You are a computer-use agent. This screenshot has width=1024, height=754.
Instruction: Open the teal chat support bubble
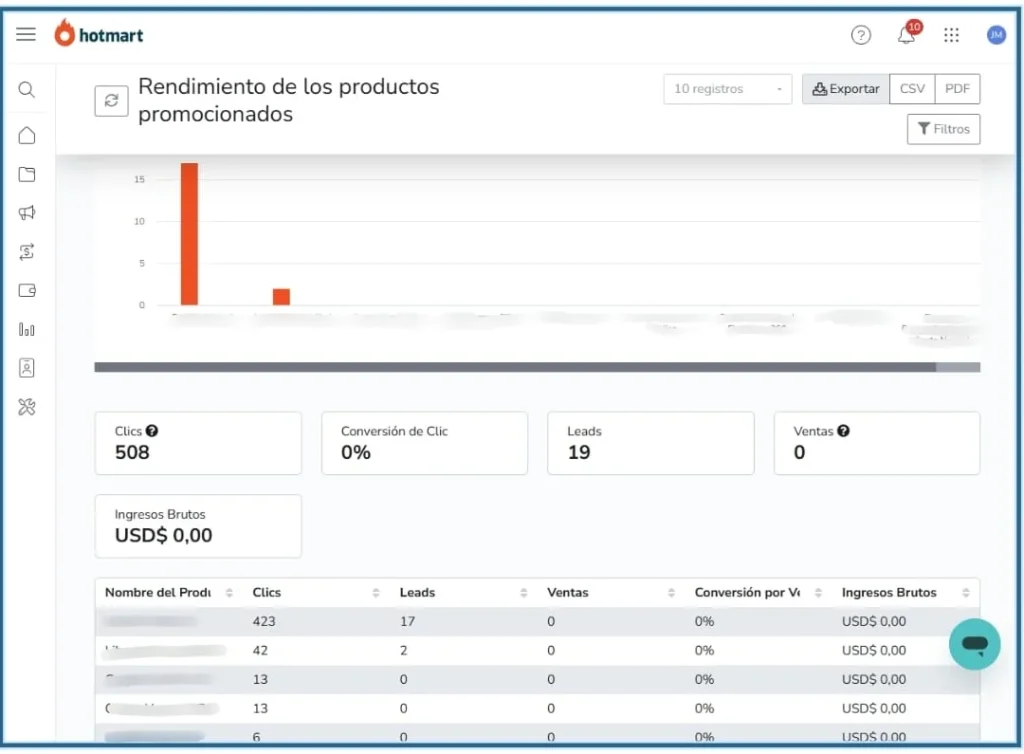[x=975, y=644]
